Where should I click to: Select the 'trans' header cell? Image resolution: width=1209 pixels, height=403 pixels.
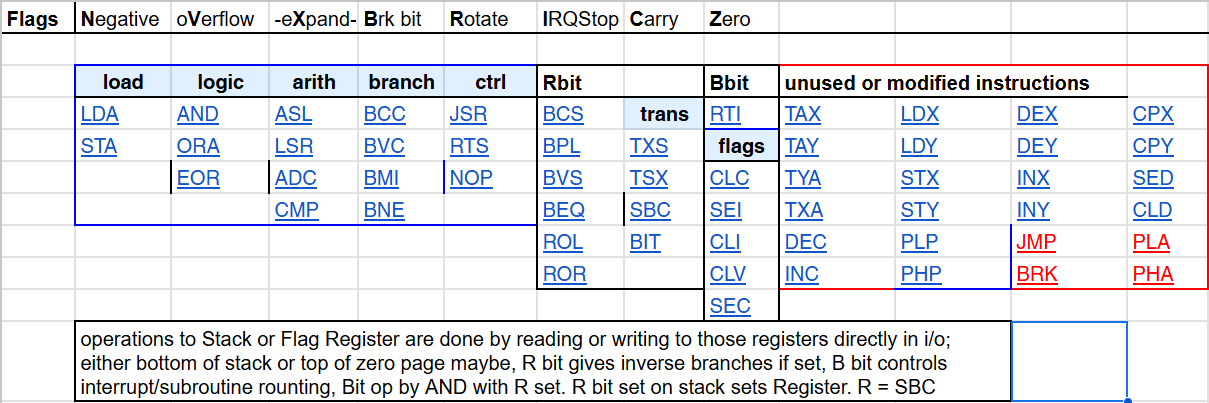click(664, 114)
